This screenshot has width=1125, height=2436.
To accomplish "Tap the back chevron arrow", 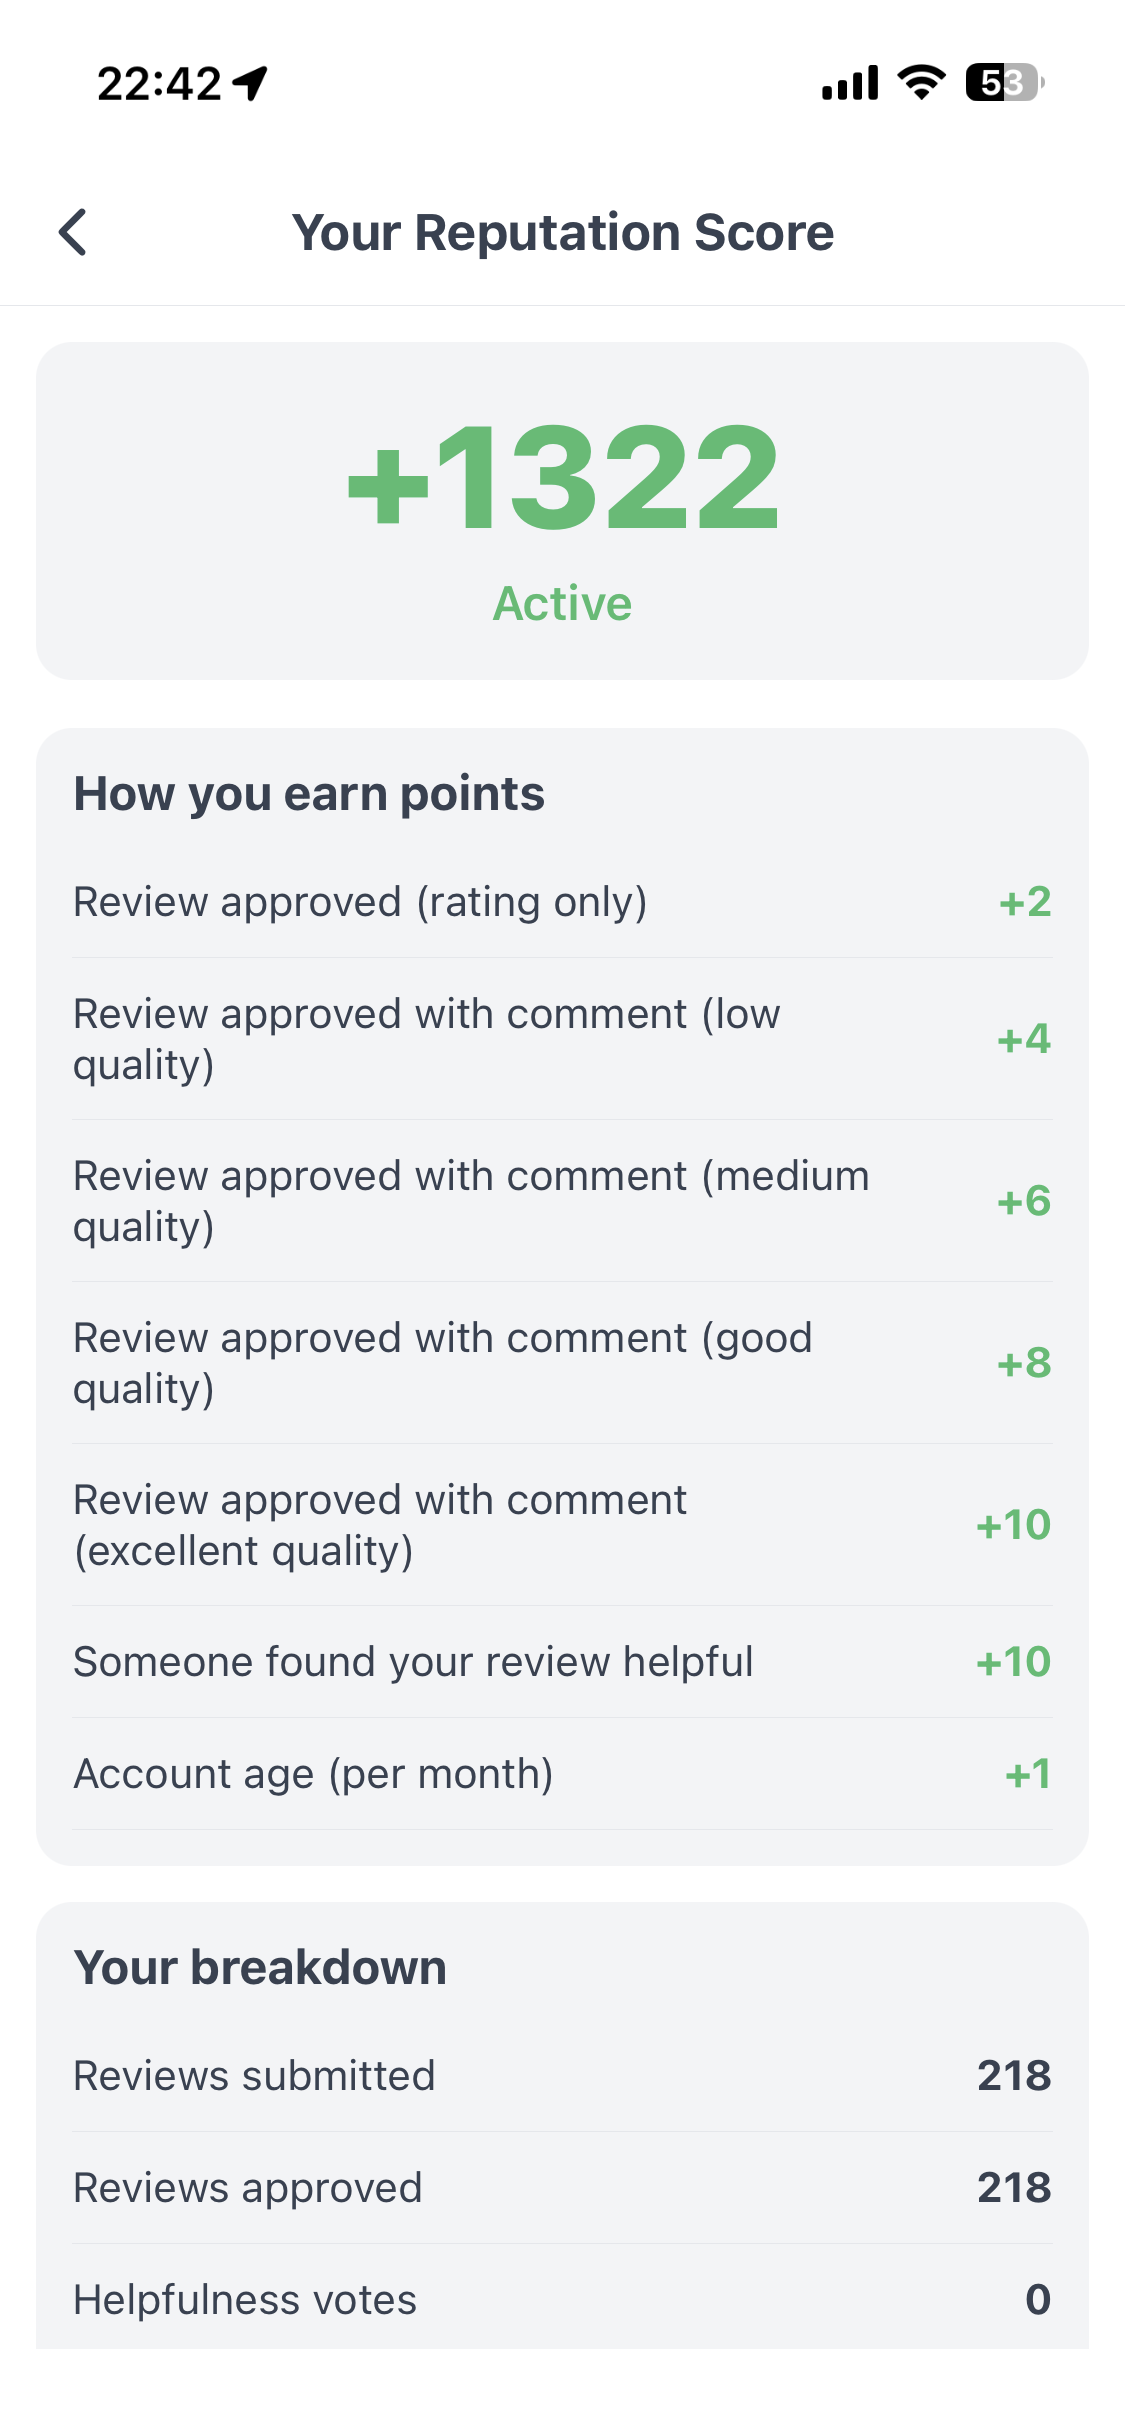I will [73, 233].
